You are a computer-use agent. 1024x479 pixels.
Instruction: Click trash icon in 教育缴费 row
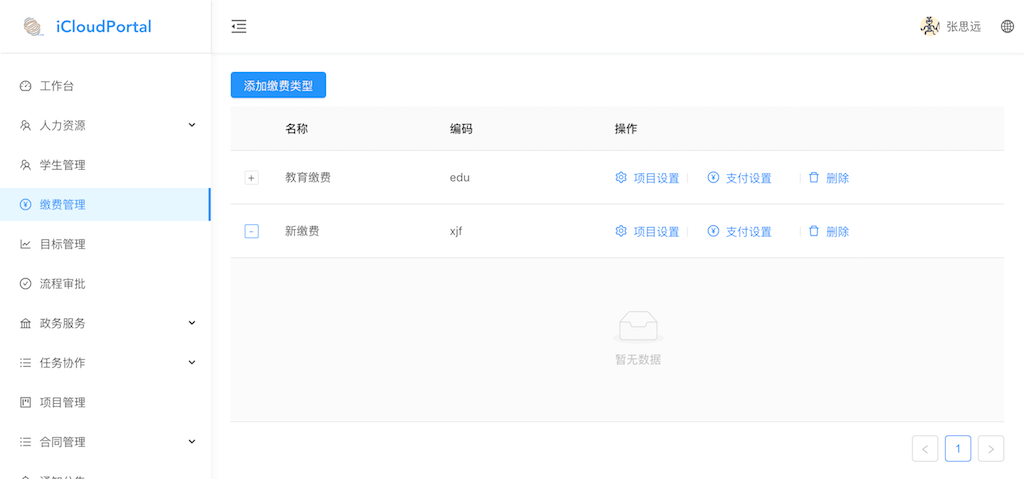pyautogui.click(x=814, y=177)
